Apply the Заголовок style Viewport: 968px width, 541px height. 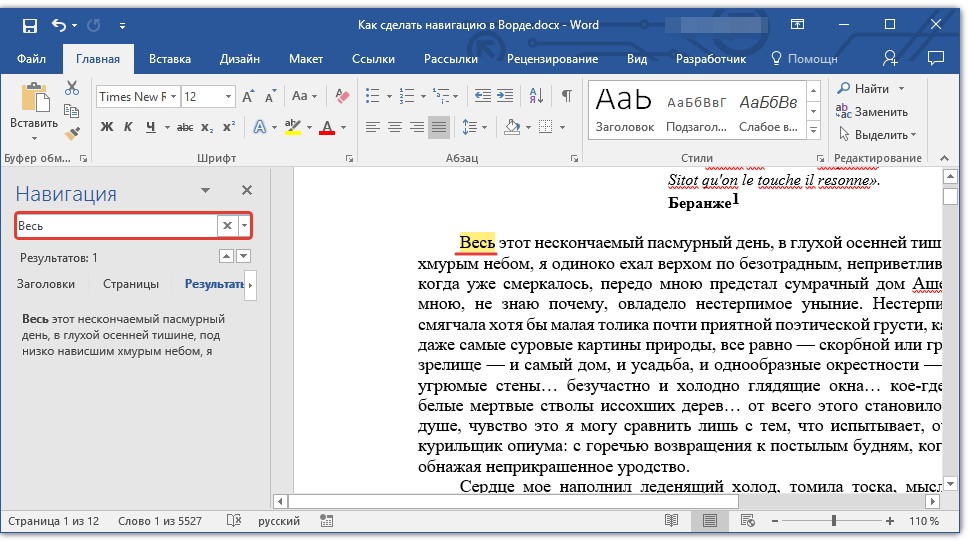(624, 110)
